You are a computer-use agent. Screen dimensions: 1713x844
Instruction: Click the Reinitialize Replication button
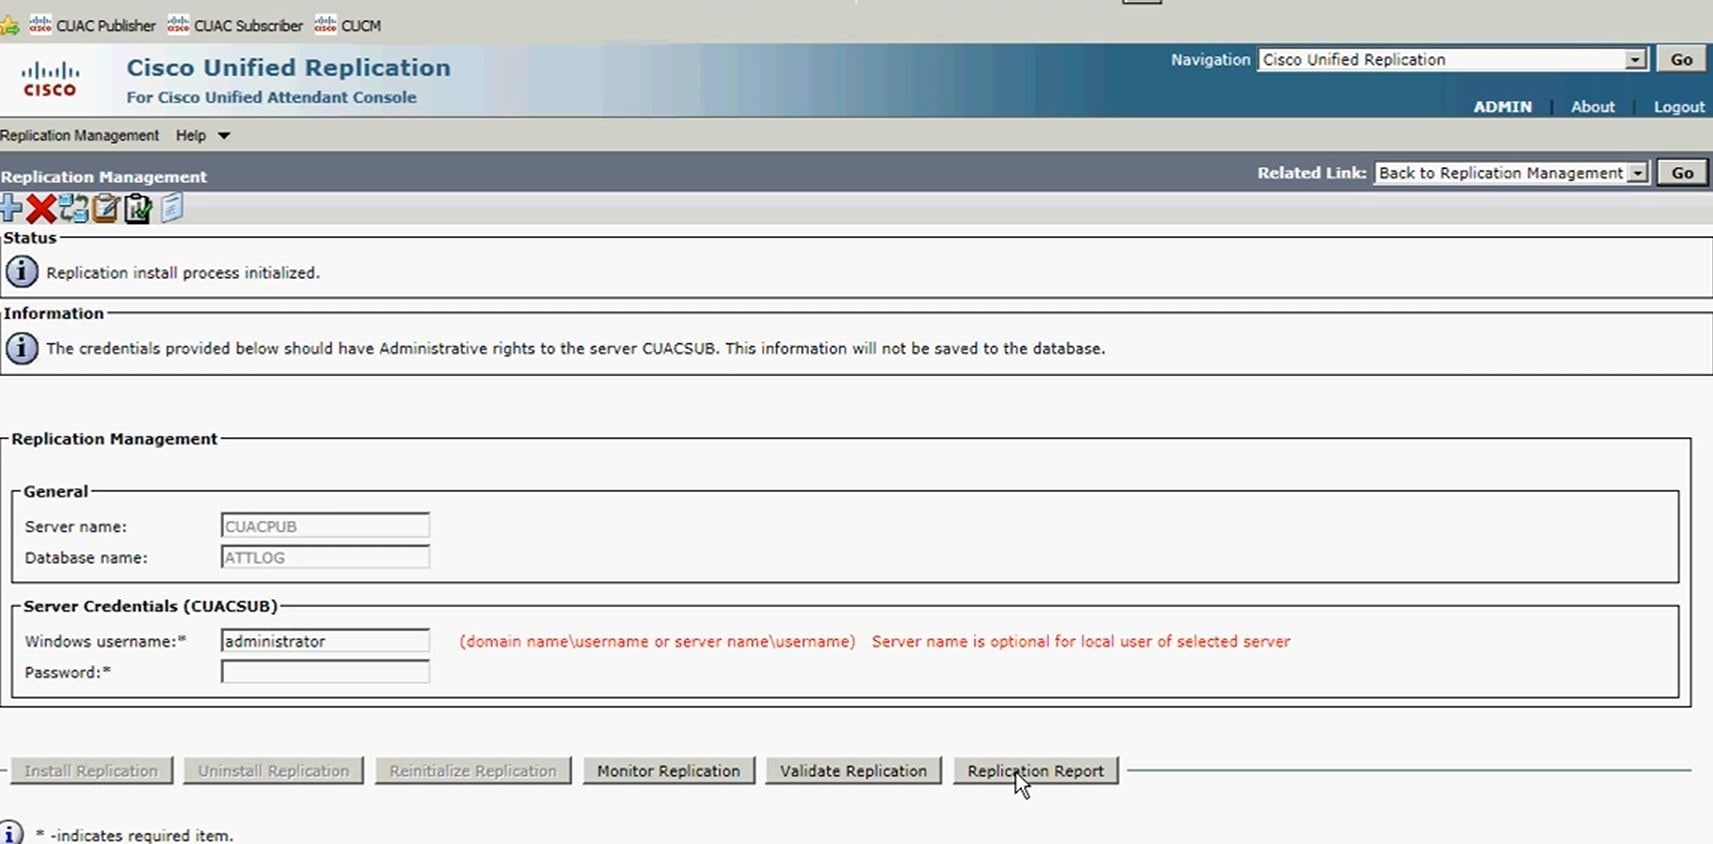[x=473, y=770]
